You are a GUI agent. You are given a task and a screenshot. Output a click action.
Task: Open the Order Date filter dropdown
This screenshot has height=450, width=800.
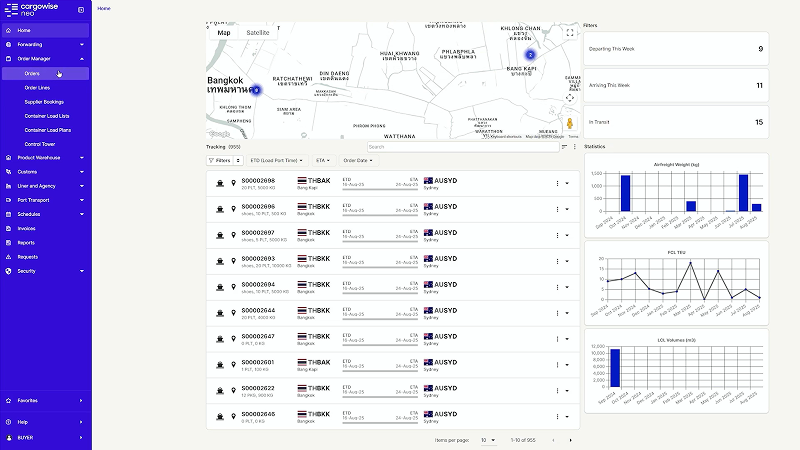358,160
